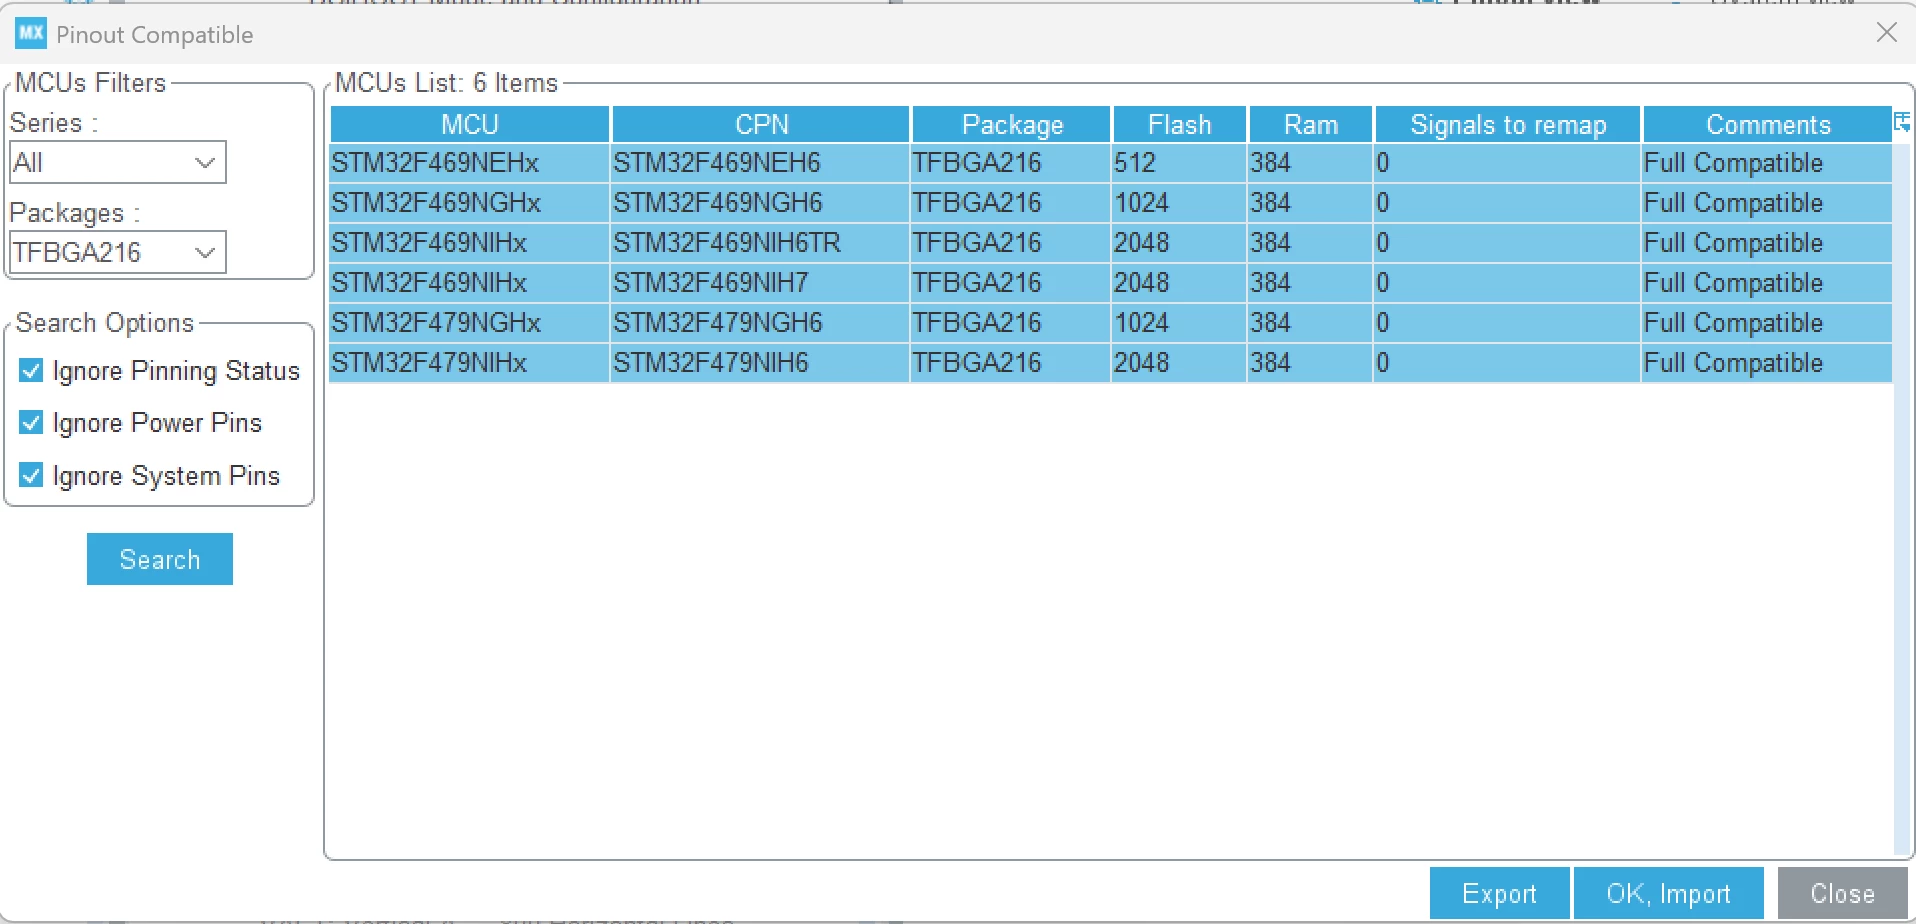The image size is (1916, 924).
Task: Start the Search for compatible MCUs
Action: tap(160, 559)
